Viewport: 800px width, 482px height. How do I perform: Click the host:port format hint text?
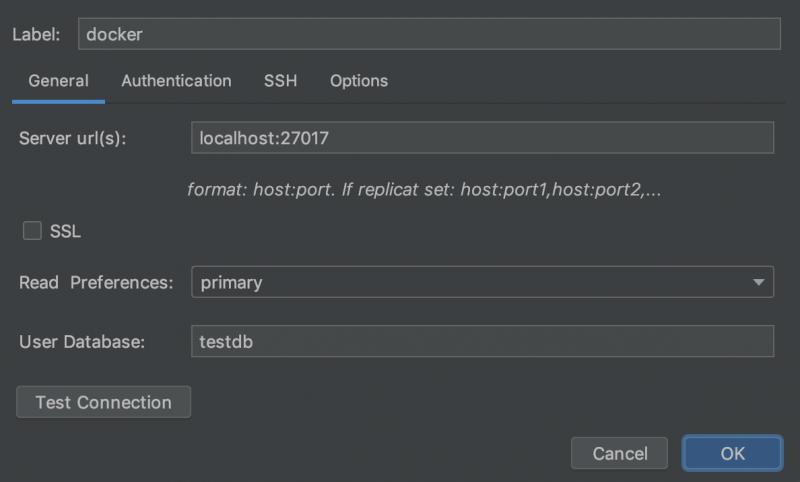424,189
